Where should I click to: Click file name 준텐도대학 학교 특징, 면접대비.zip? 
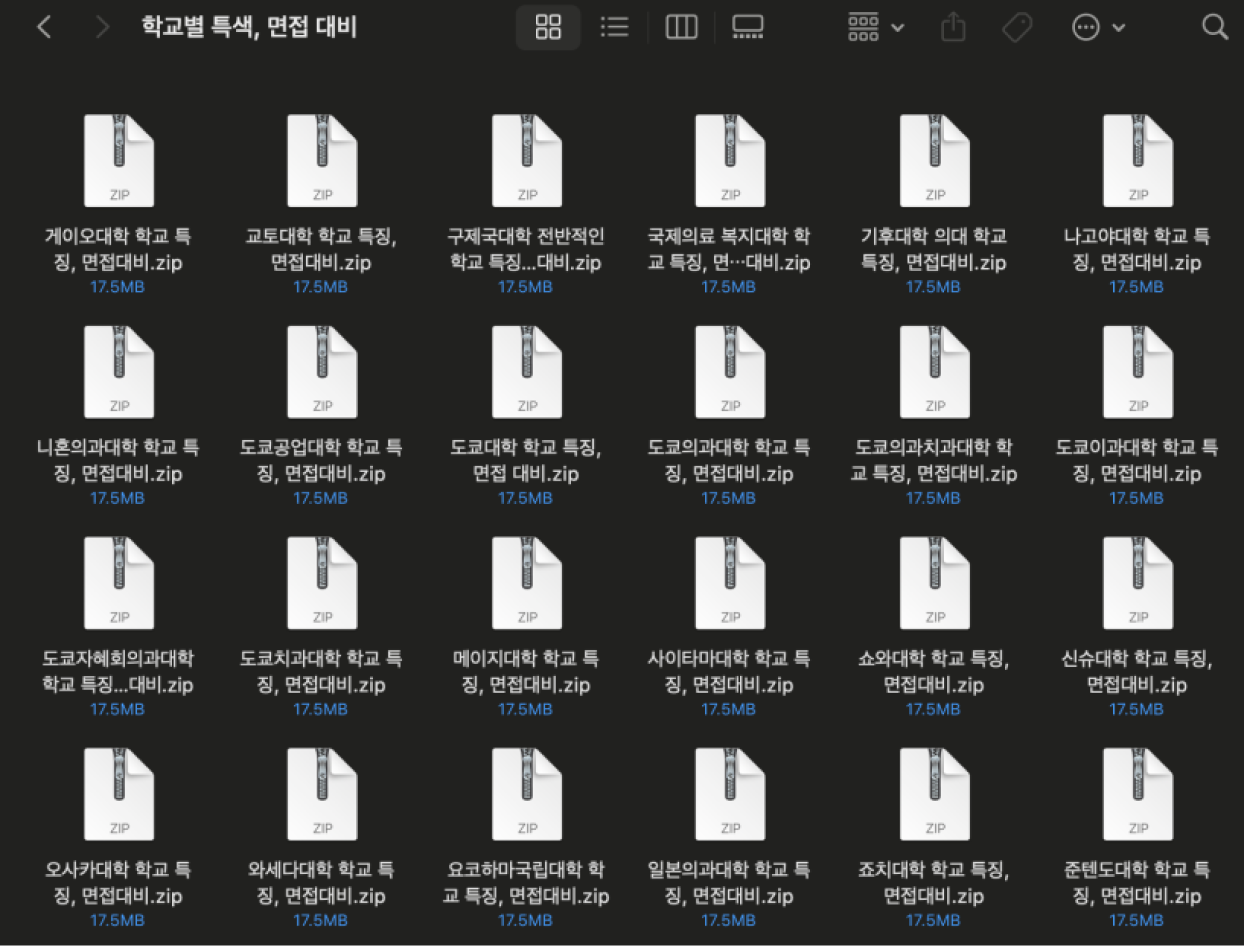tap(1137, 883)
